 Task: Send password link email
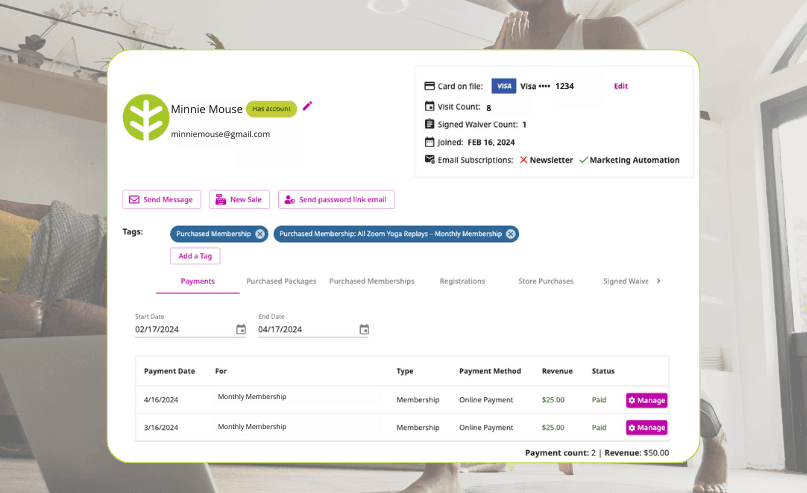(336, 200)
